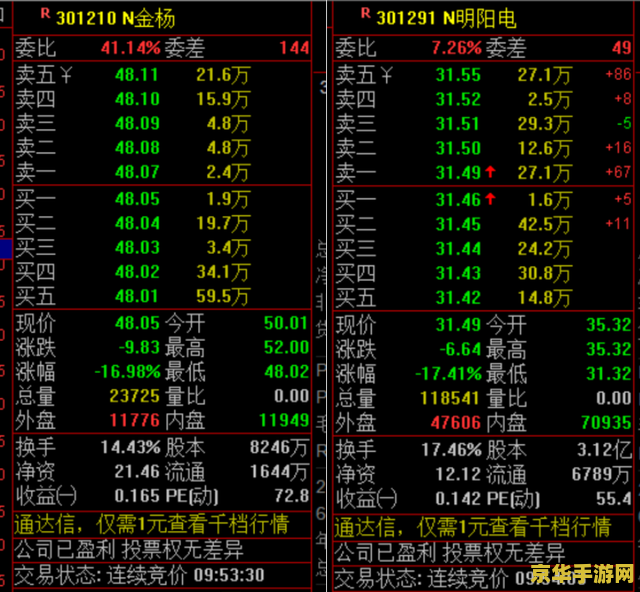Select sell-five price 31.55
640x592 pixels.
(x=458, y=75)
